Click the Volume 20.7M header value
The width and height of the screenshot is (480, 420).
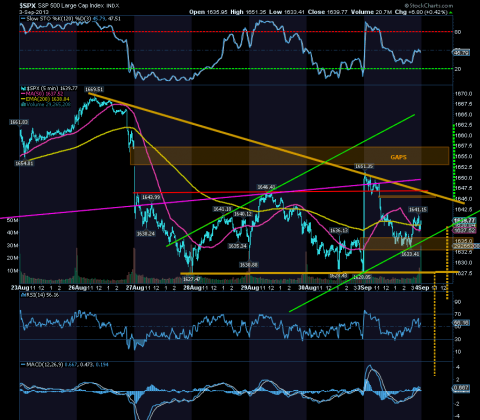point(371,12)
